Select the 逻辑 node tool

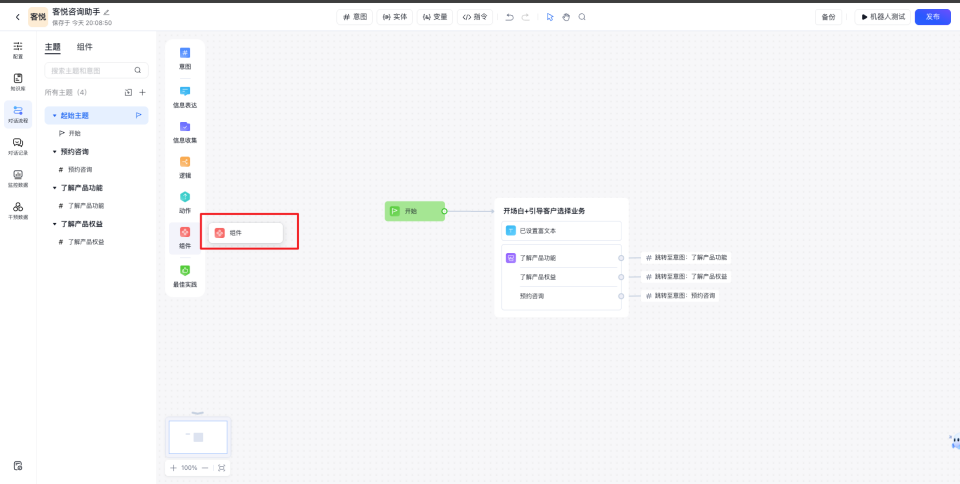(185, 163)
